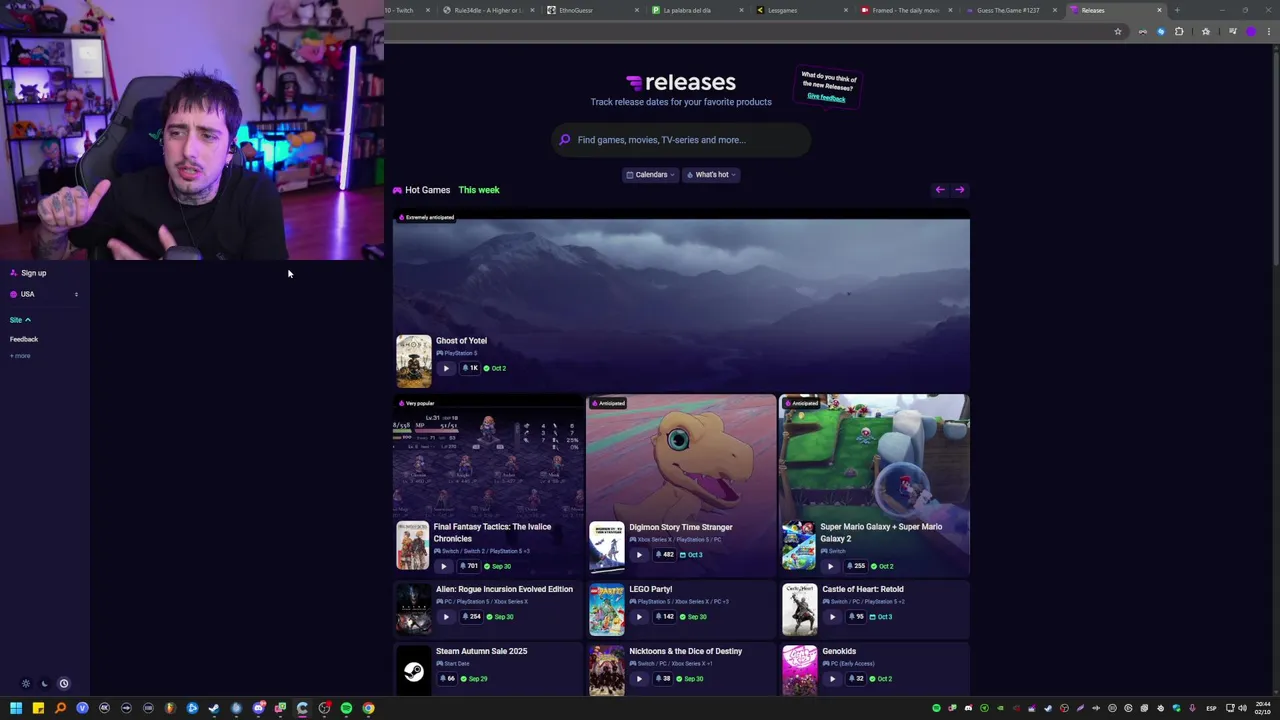Click the search magnifier icon in search bar
The image size is (1280, 720).
[565, 140]
